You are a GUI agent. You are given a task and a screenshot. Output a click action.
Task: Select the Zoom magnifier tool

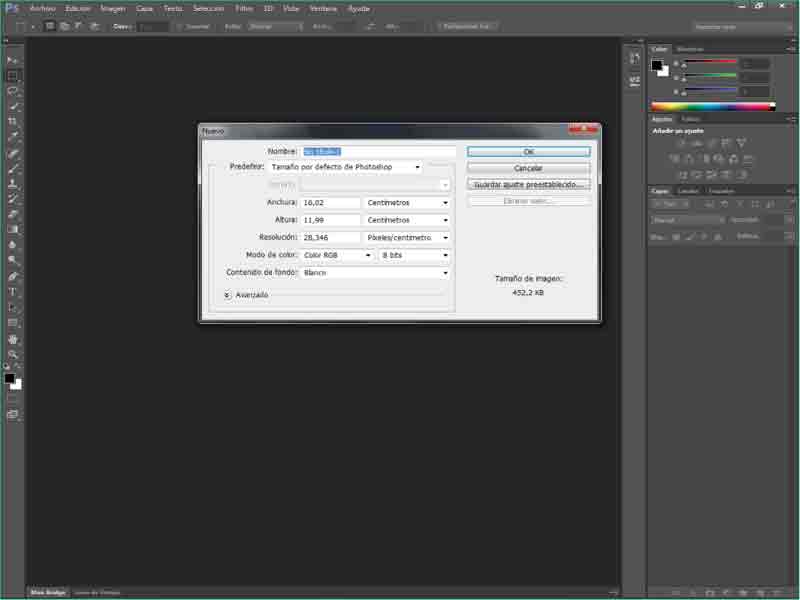click(x=13, y=354)
